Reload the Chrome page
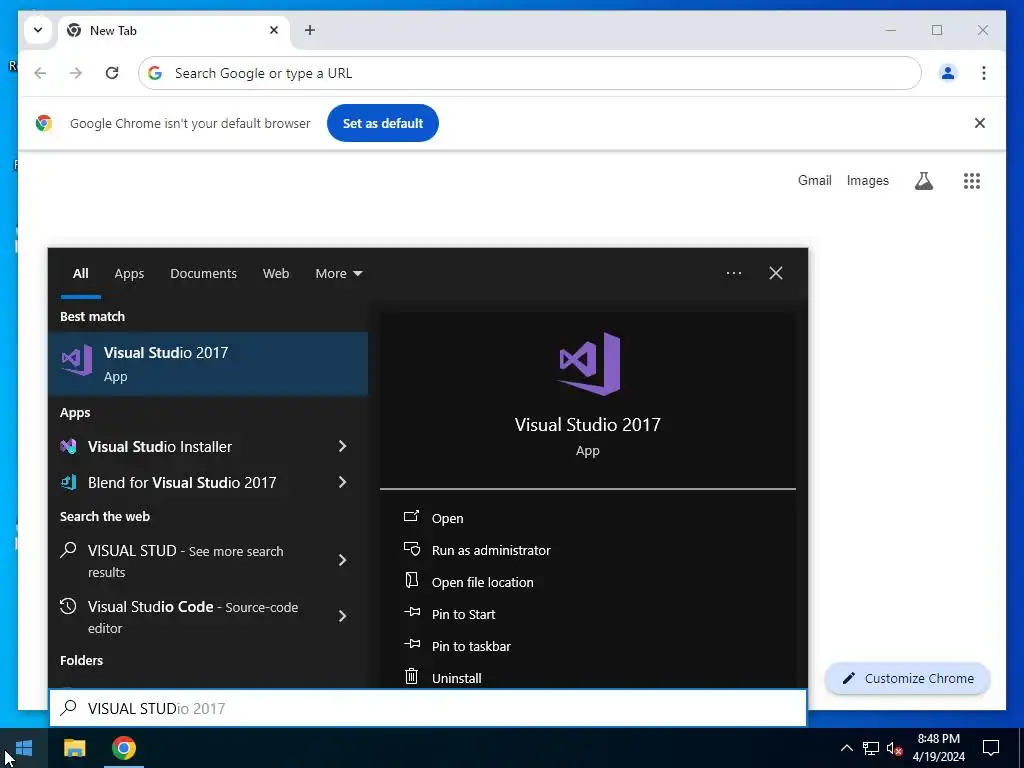Screen dimensions: 1024x768 pyautogui.click(x=112, y=73)
